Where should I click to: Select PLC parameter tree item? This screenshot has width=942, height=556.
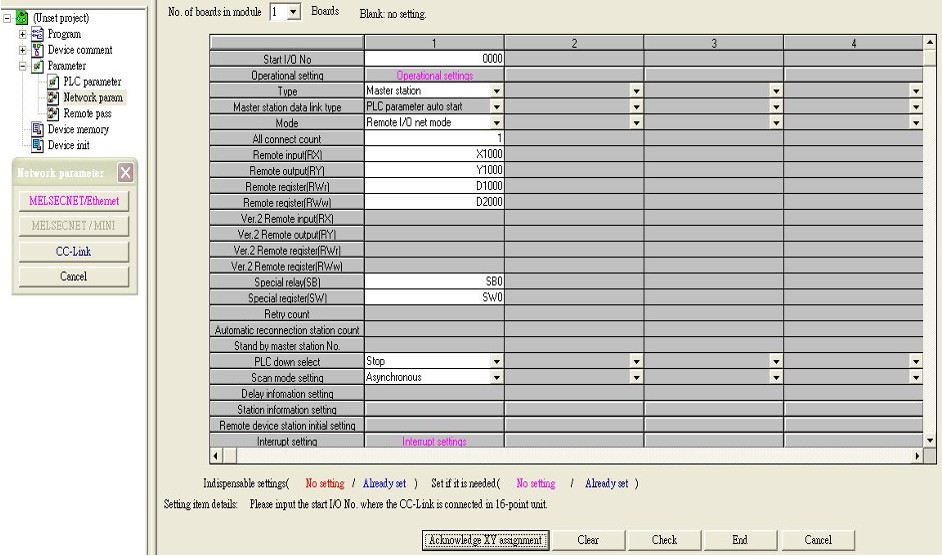coord(92,81)
